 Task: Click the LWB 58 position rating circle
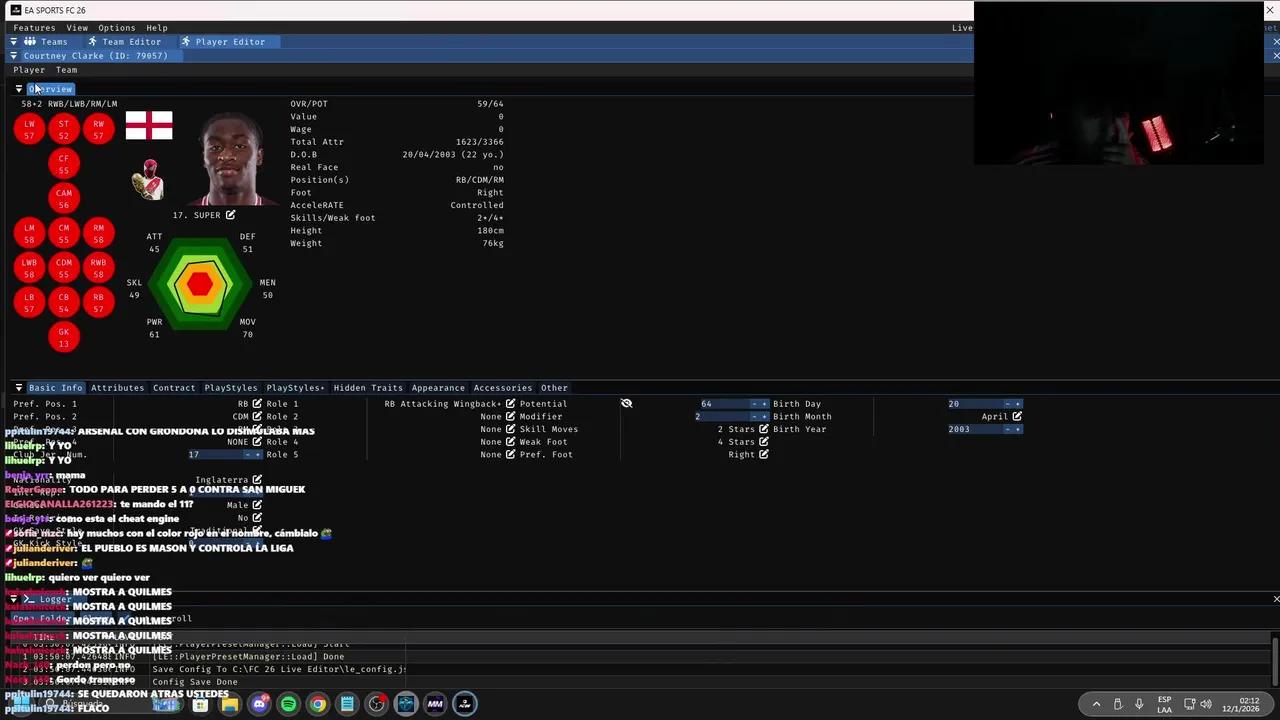(x=29, y=268)
